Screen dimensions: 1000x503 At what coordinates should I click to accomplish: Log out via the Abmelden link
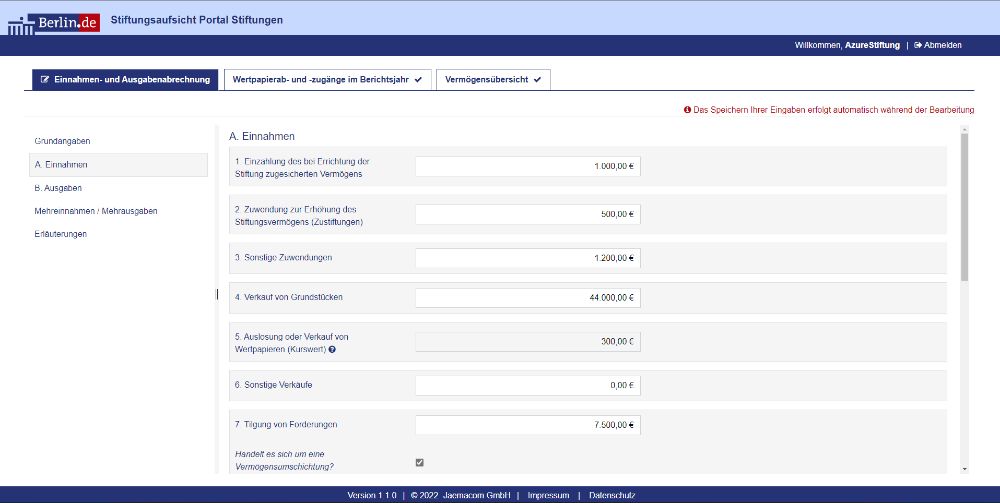937,45
